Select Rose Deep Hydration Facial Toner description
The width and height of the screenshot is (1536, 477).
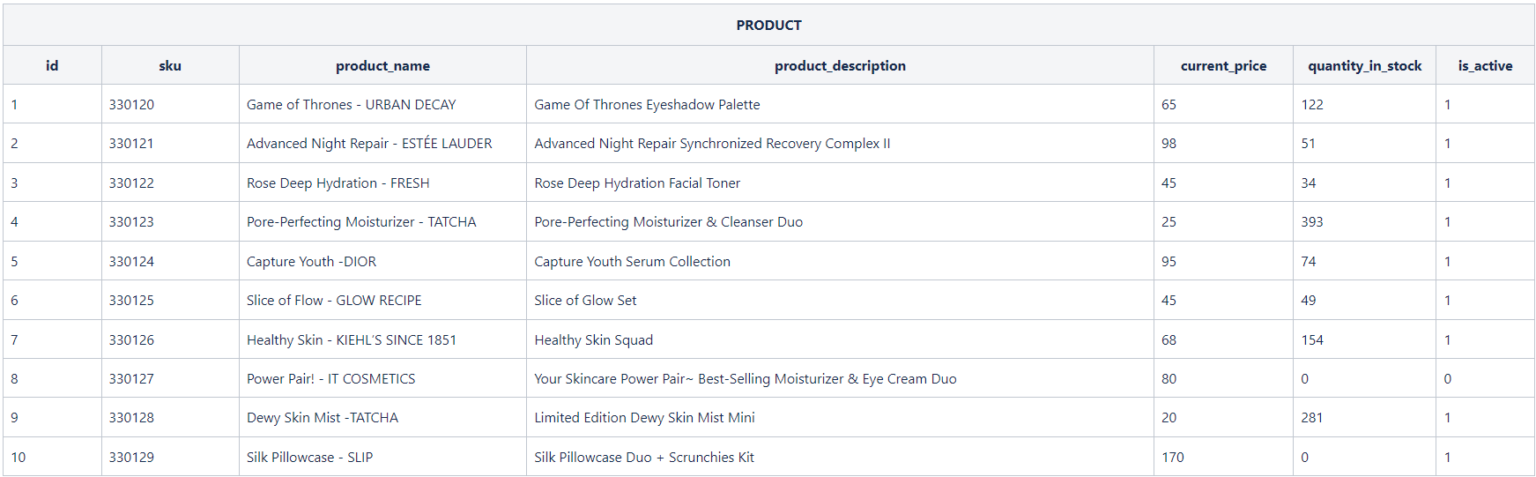tap(637, 183)
